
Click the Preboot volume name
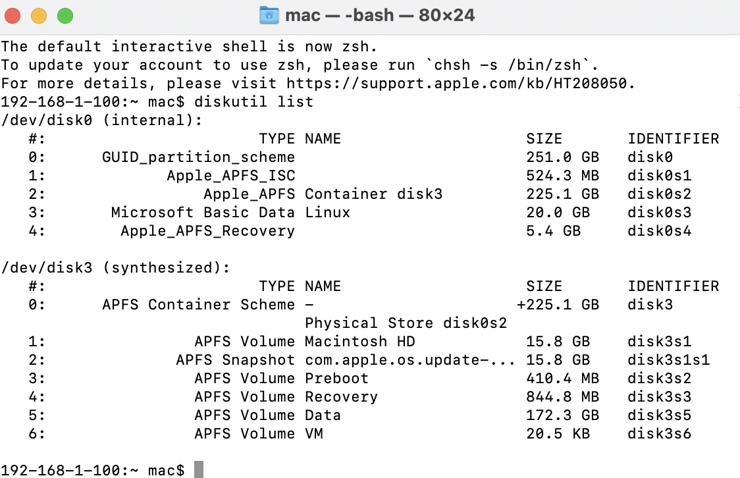pyautogui.click(x=336, y=378)
